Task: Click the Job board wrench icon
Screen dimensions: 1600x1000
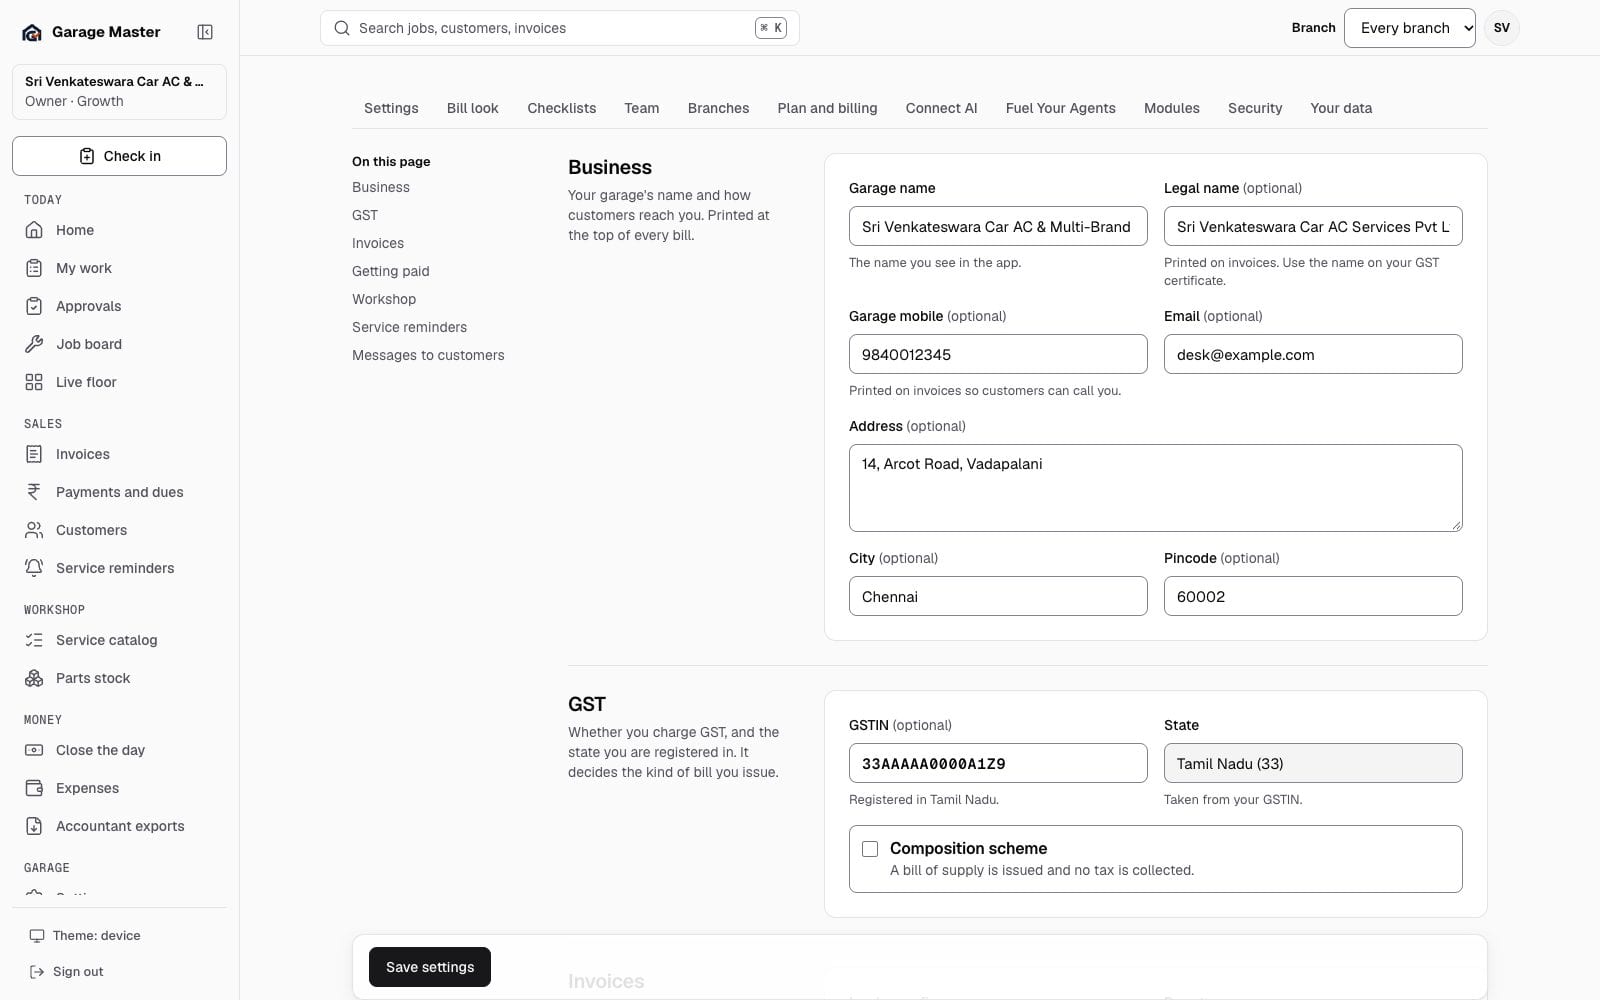Action: coord(34,344)
